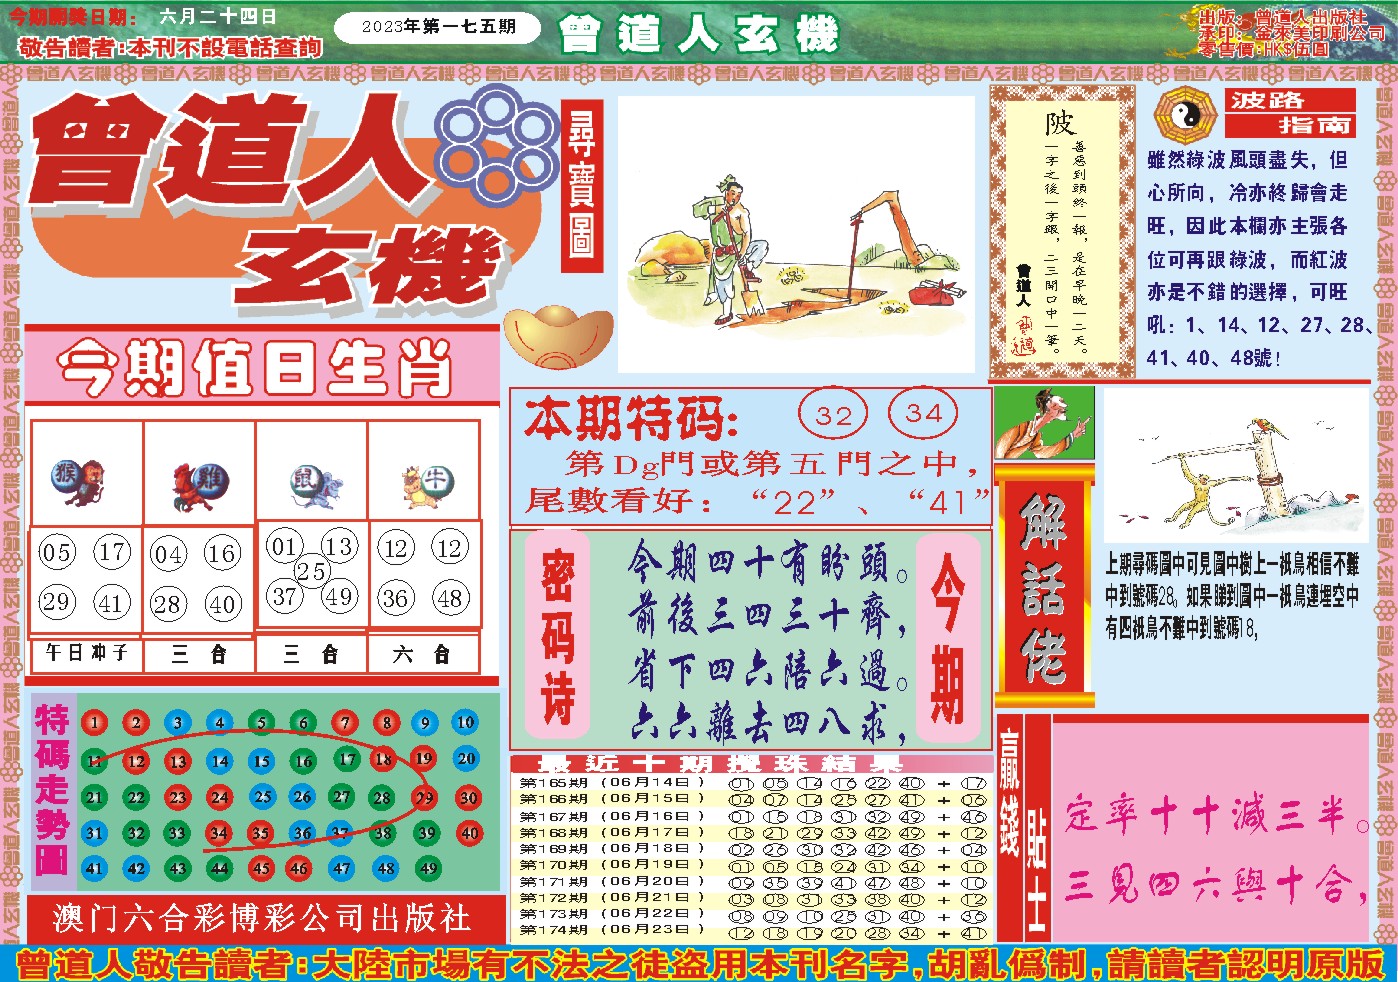The width and height of the screenshot is (1398, 982).
Task: Click circled number 34 next to 本期特码
Action: point(923,413)
